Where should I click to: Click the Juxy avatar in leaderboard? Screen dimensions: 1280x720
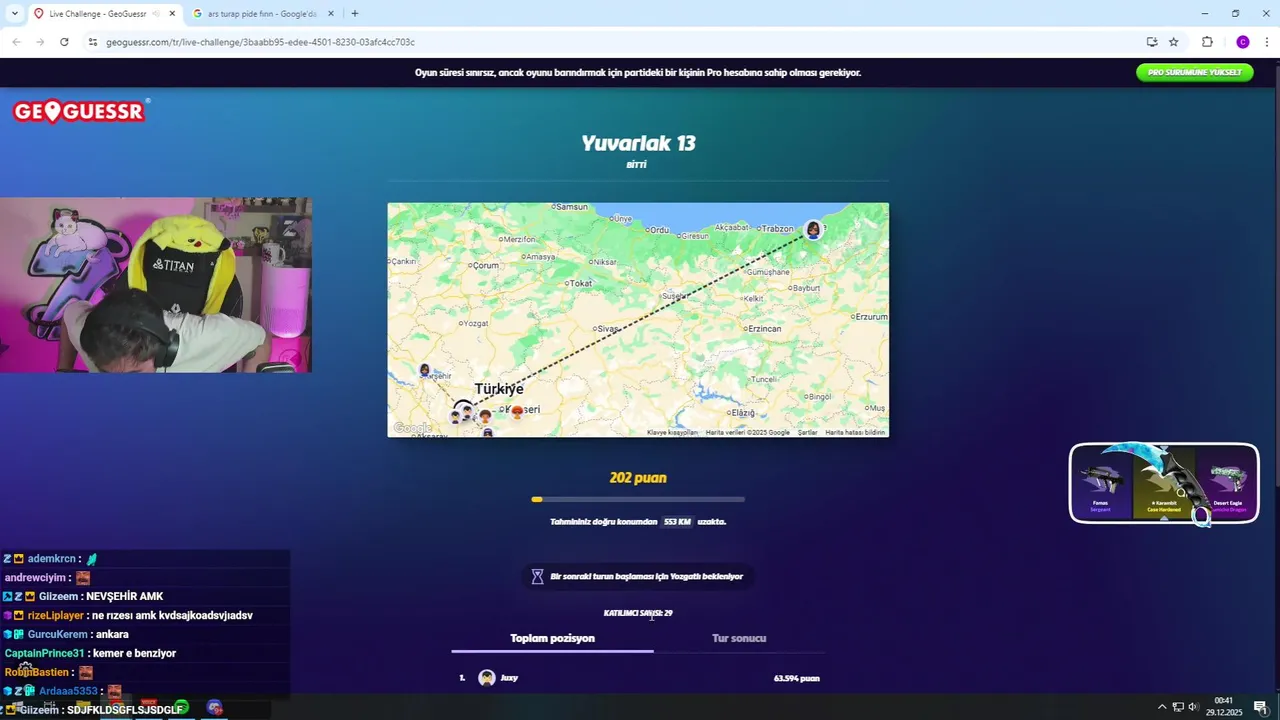[487, 678]
